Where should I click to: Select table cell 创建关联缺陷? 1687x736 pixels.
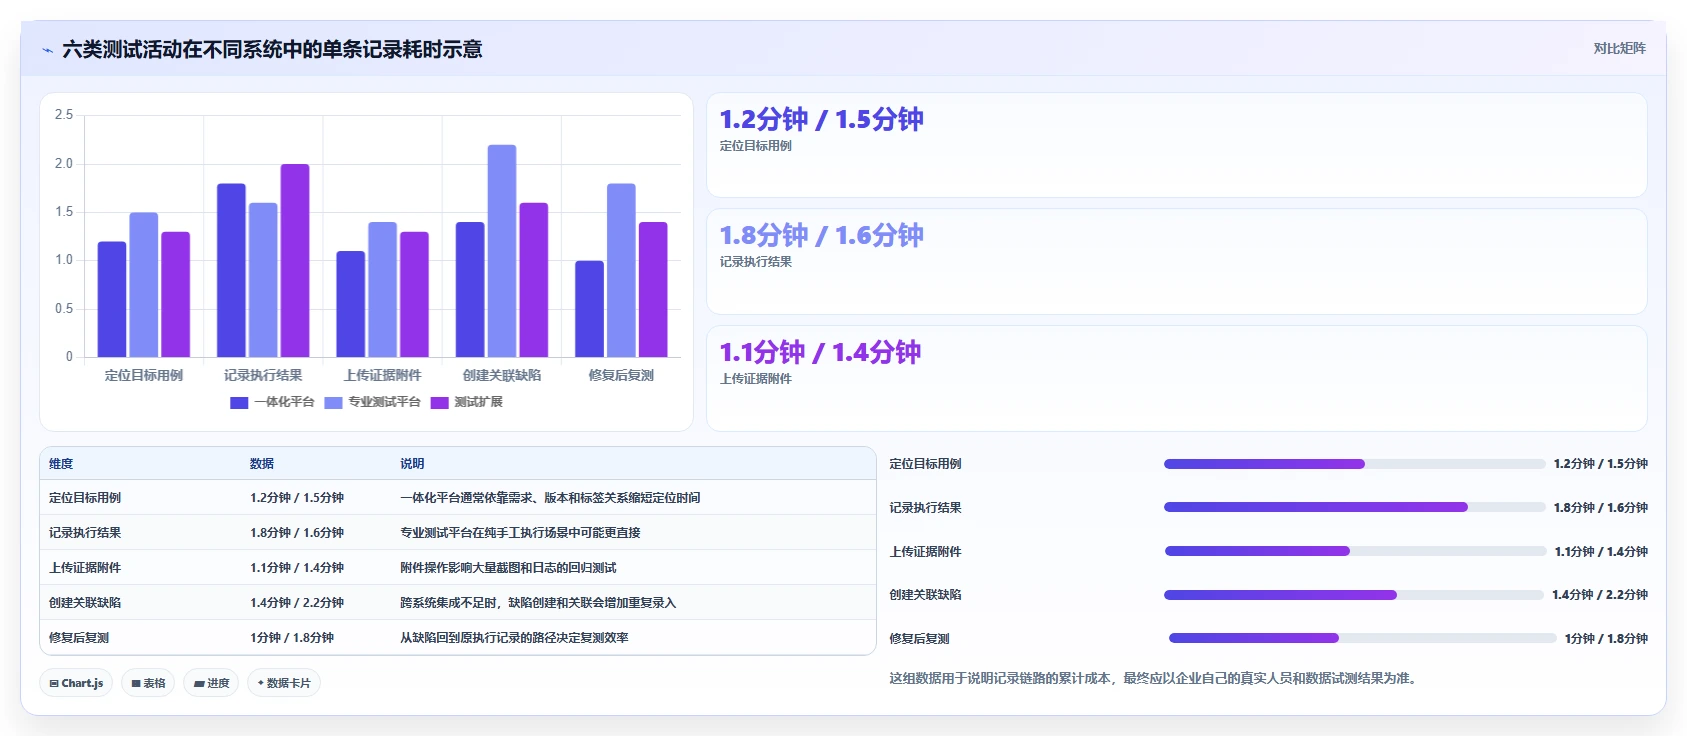(x=85, y=603)
